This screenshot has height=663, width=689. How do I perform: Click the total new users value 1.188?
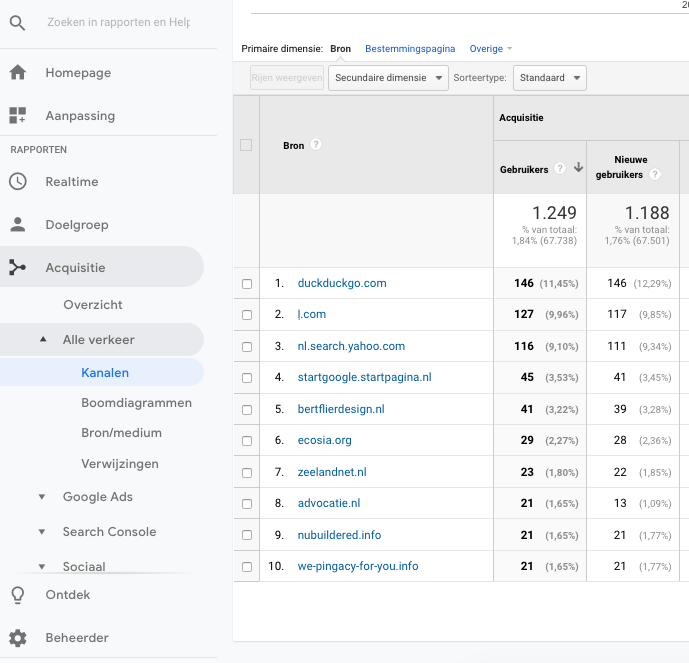coord(647,213)
